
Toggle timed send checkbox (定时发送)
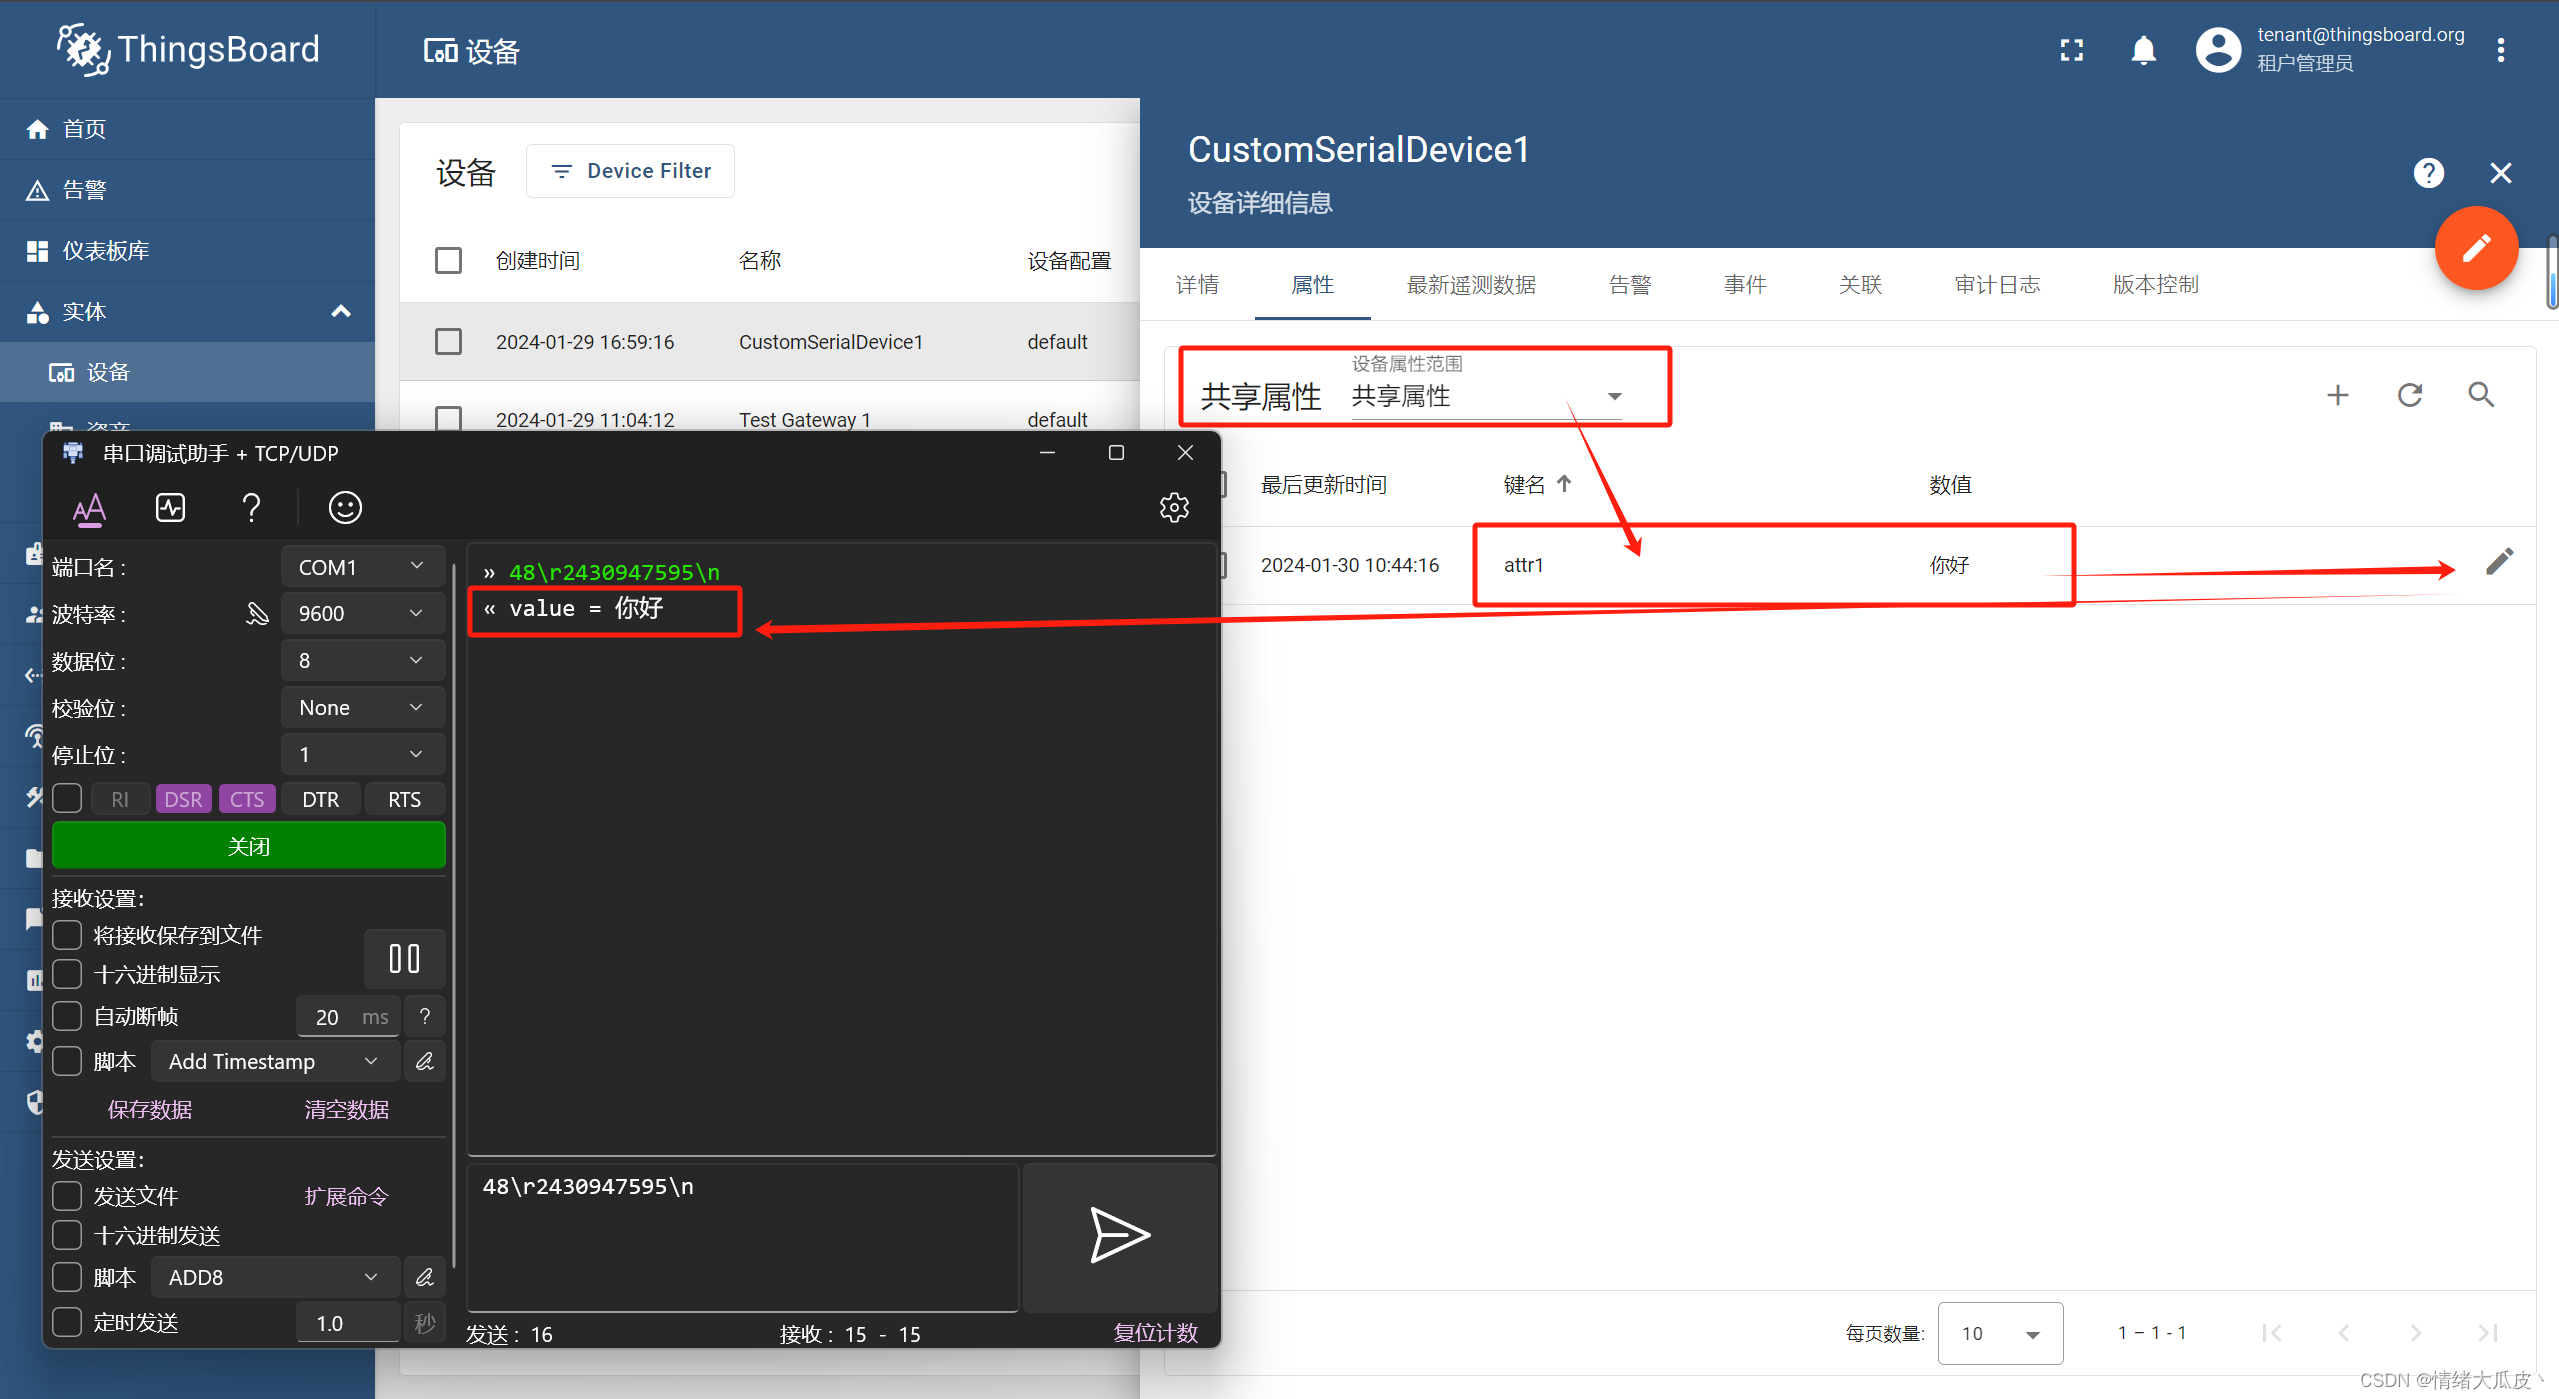tap(67, 1322)
